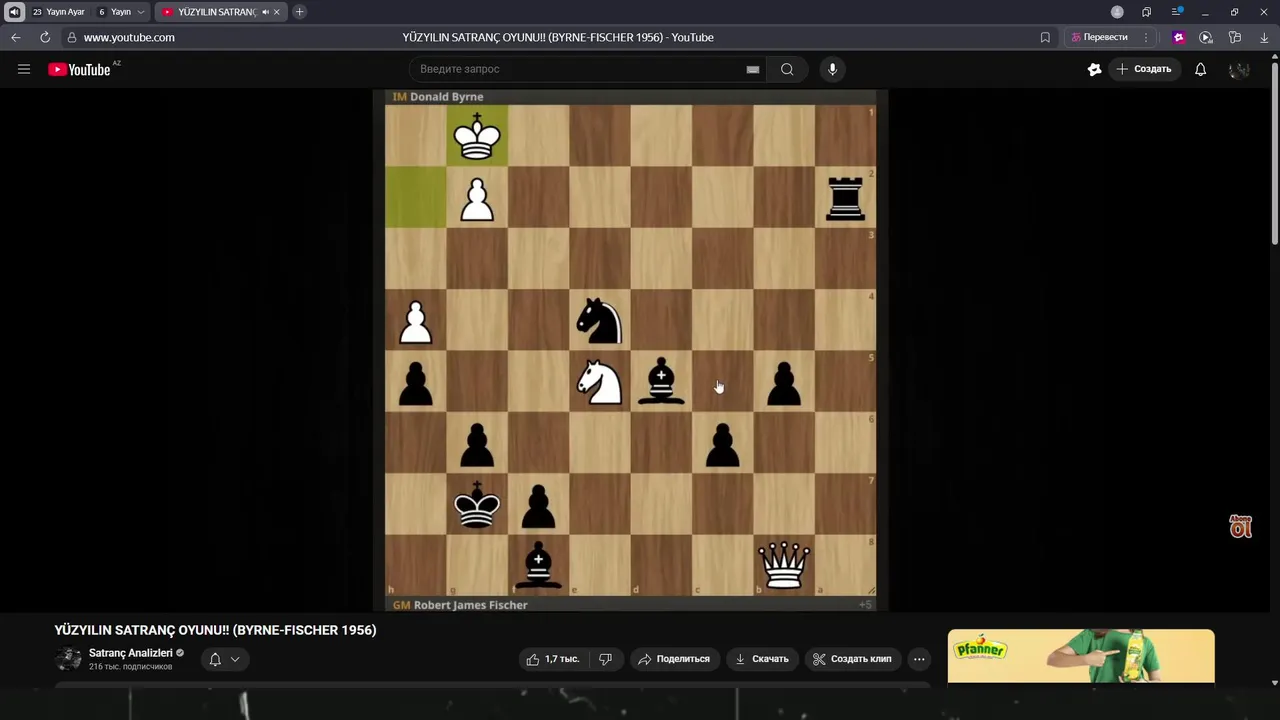This screenshot has height=720, width=1280.
Task: Bookmark this page with the bookmark icon
Action: click(x=1045, y=37)
